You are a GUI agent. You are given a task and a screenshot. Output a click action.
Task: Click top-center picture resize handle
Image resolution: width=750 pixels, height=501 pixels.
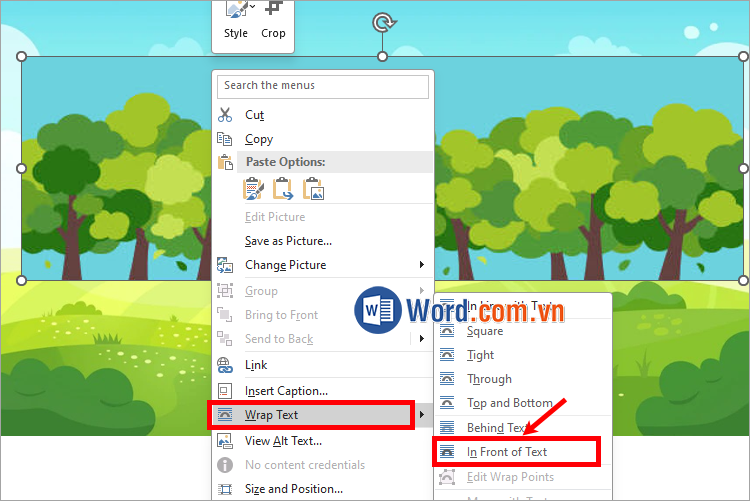(x=382, y=56)
